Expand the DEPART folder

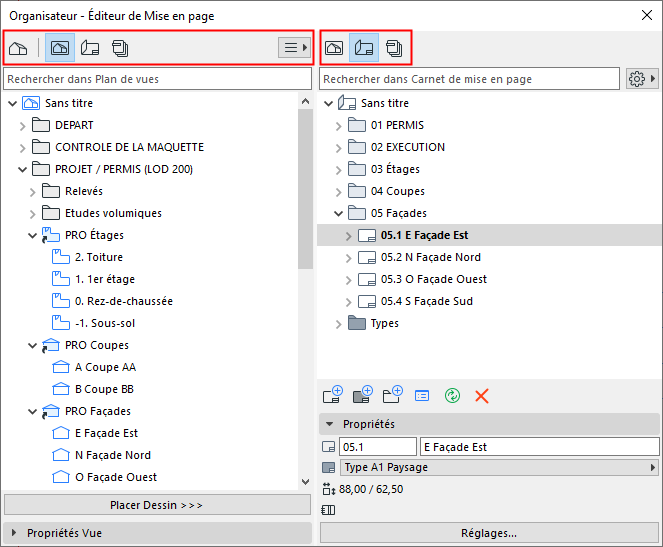pos(22,126)
